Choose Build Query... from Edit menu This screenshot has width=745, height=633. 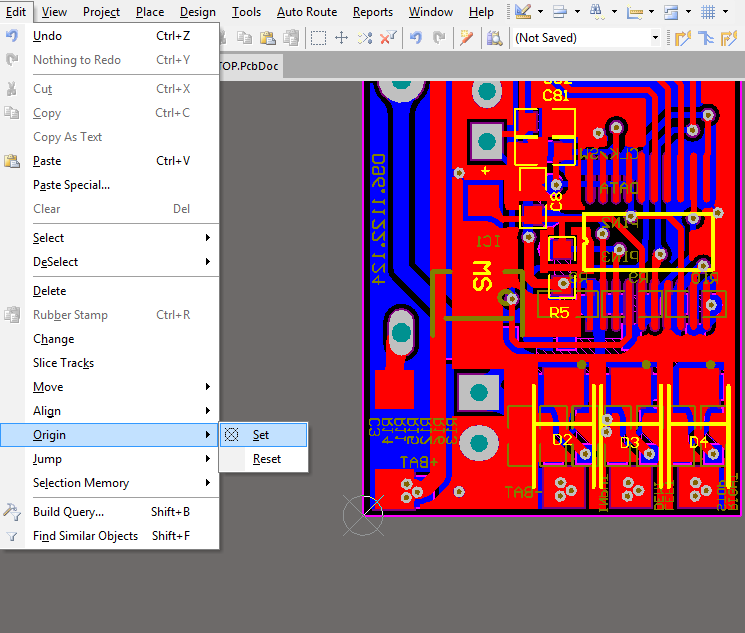click(110, 512)
